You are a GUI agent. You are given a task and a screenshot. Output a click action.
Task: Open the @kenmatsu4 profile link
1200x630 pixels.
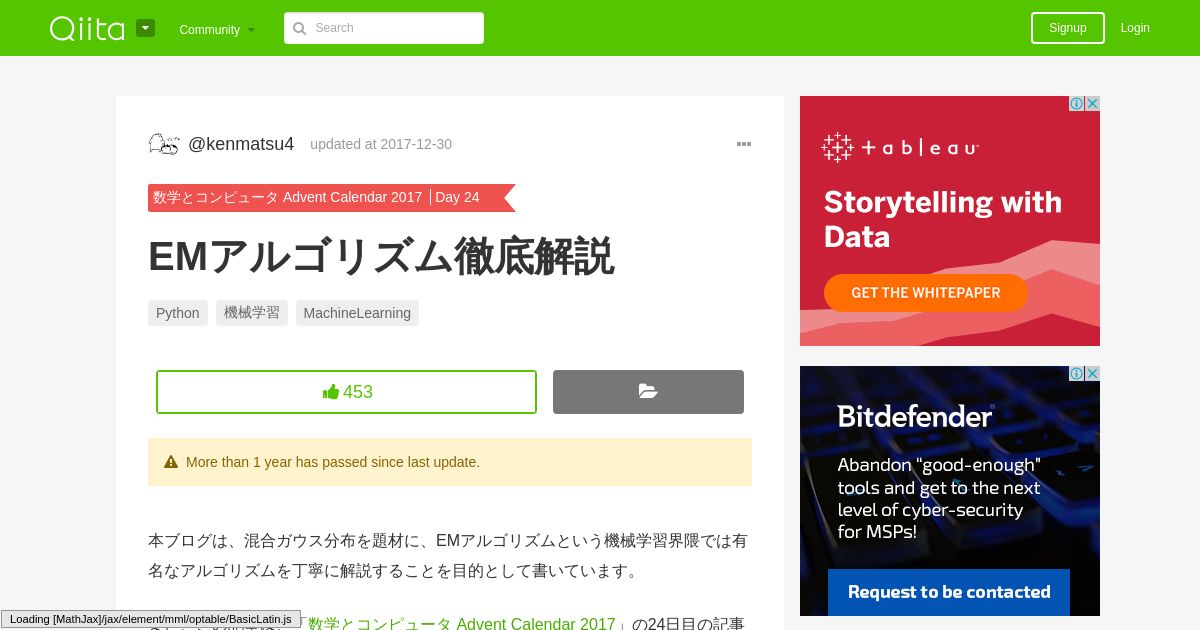[x=241, y=144]
